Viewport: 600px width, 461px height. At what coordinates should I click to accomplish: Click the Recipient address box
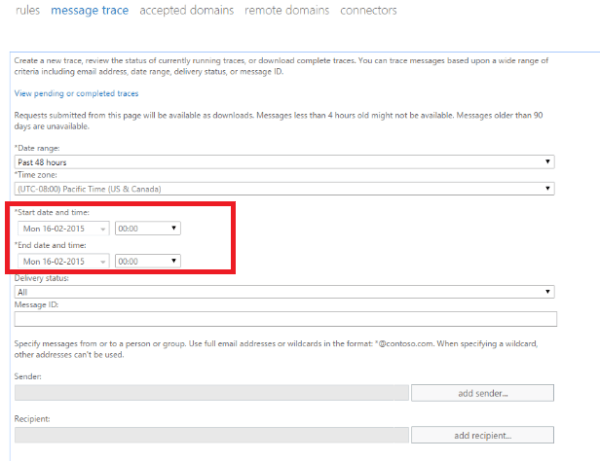pos(211,435)
